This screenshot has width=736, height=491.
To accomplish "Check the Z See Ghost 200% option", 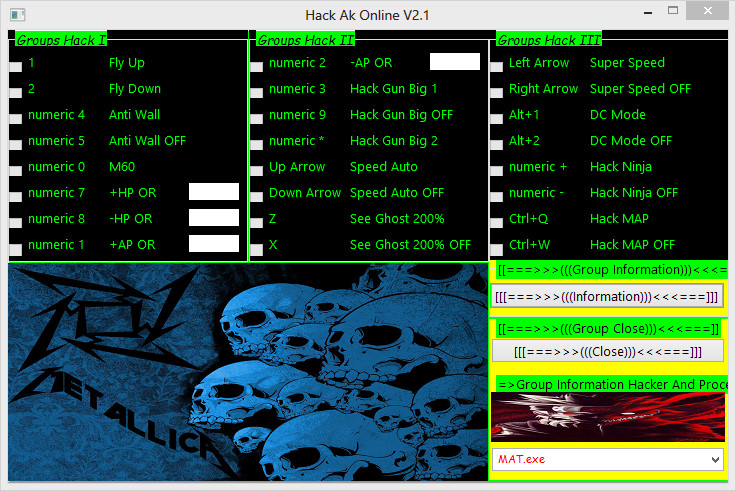I will pyautogui.click(x=256, y=222).
